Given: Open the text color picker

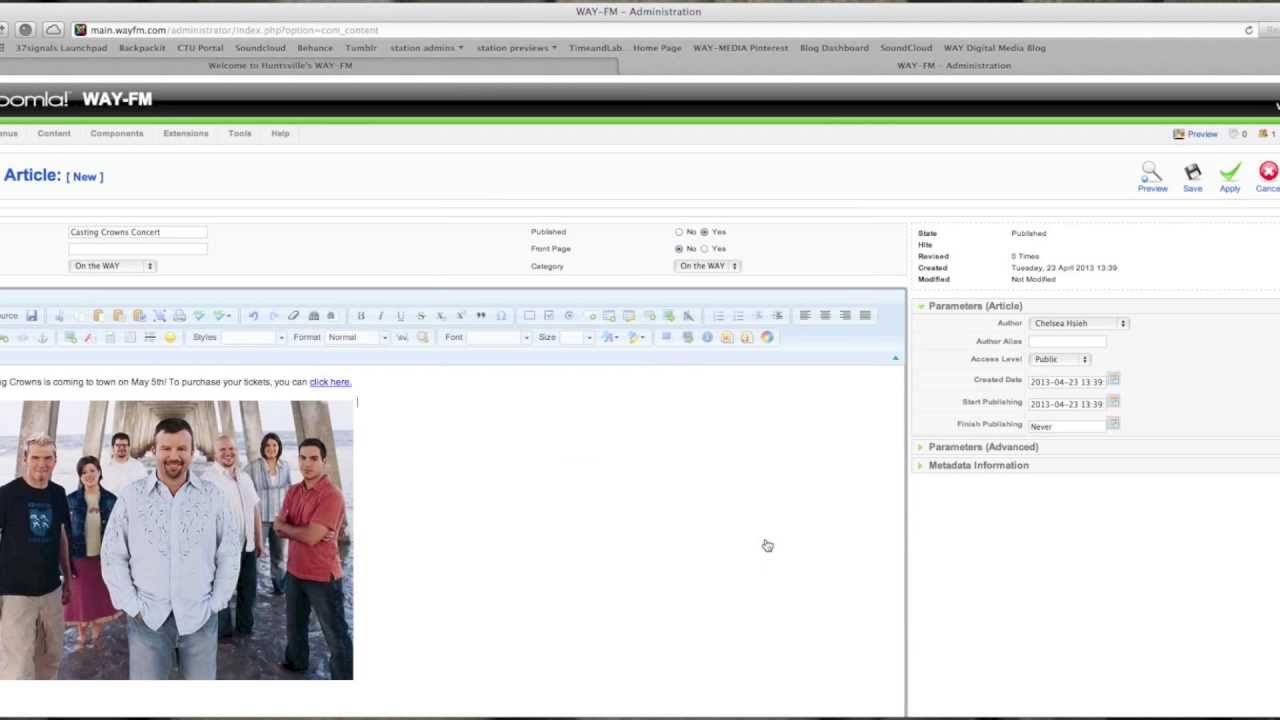Looking at the screenshot, I should tap(609, 337).
